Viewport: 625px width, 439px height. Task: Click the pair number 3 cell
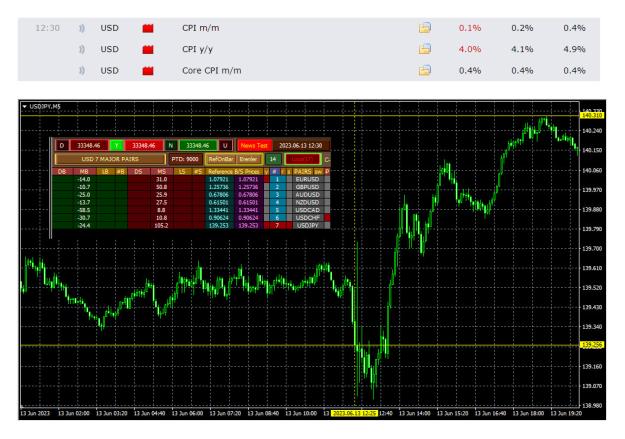pos(277,195)
